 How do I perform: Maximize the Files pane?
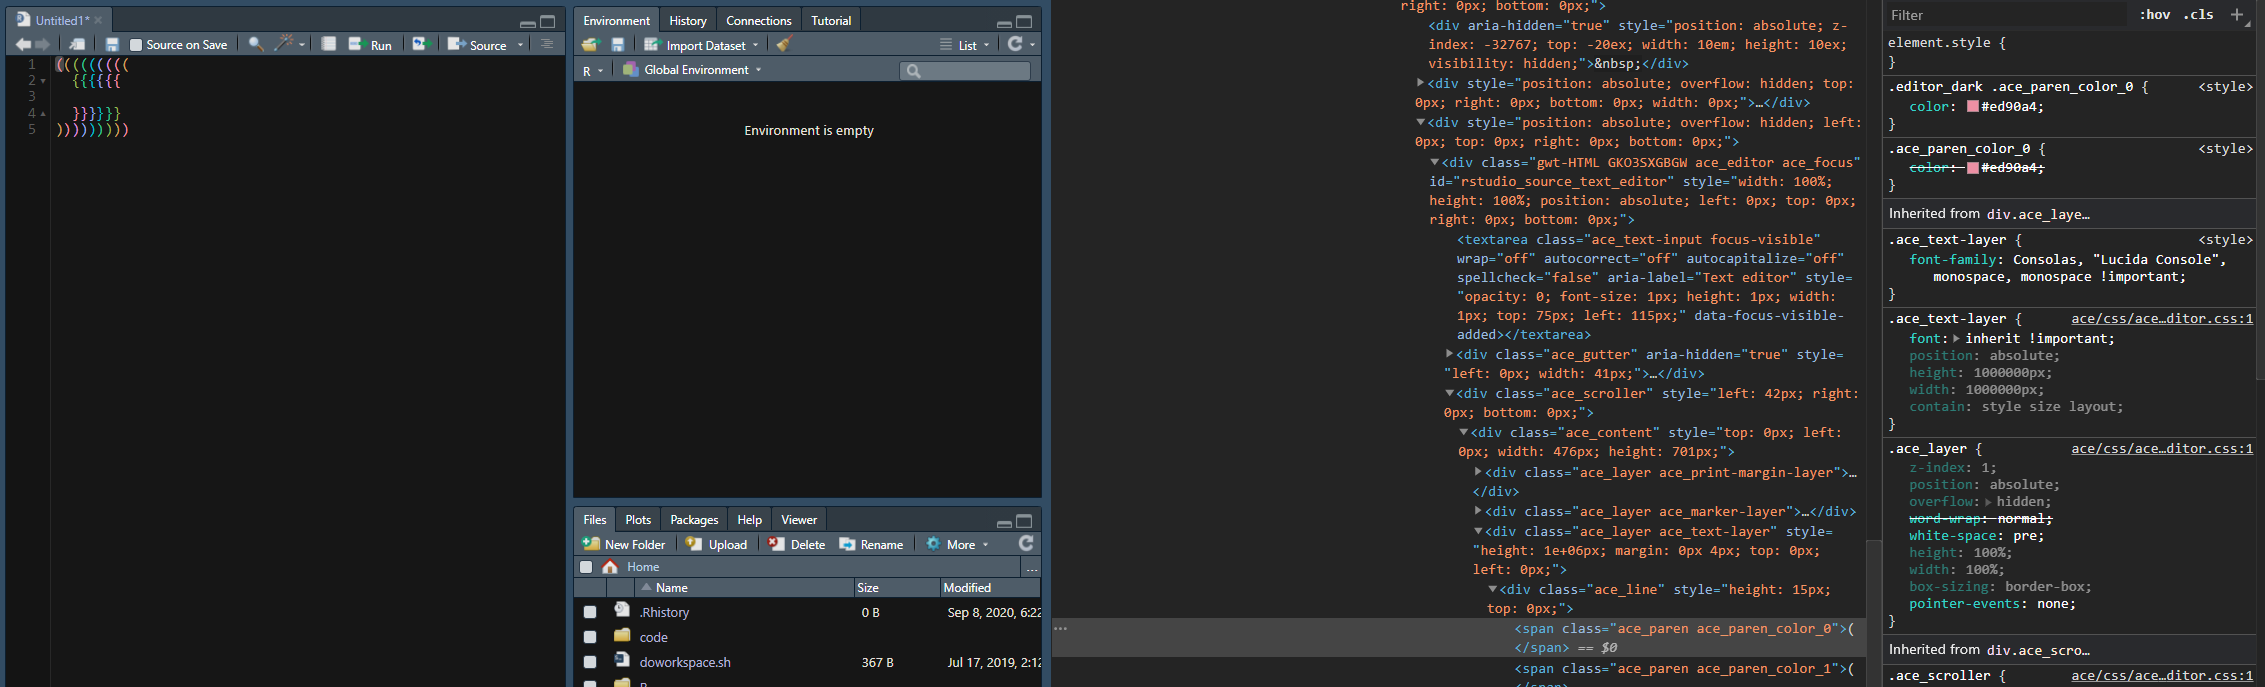click(x=1024, y=521)
